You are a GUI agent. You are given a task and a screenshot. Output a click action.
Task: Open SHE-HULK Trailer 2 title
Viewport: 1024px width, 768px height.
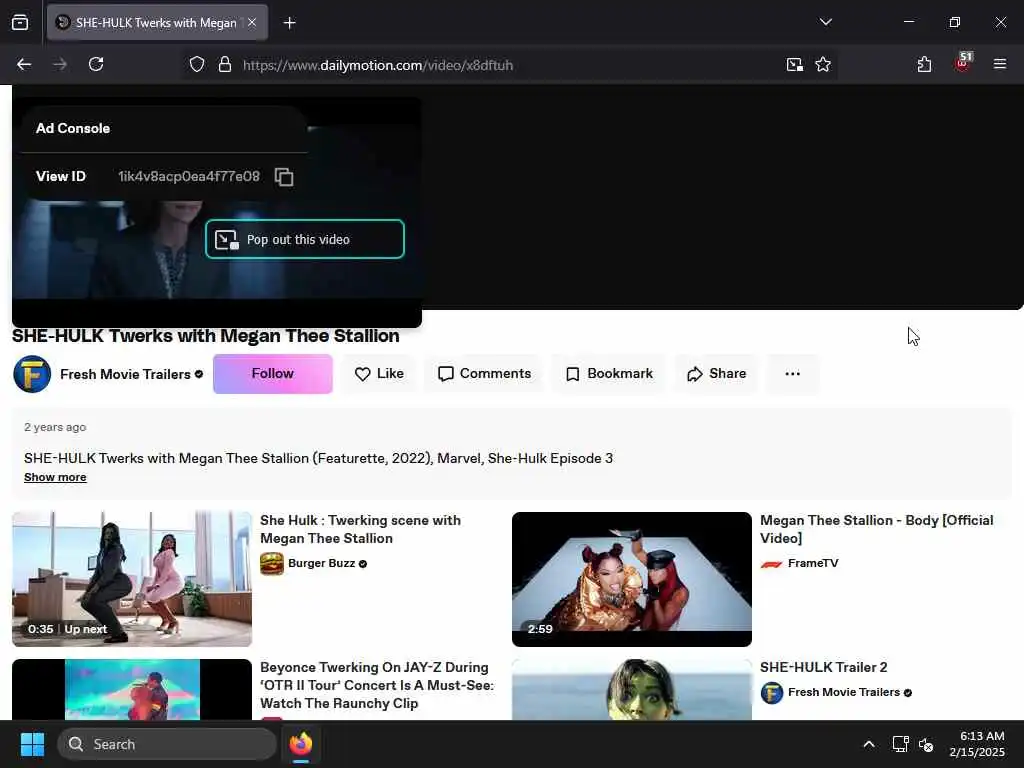824,667
